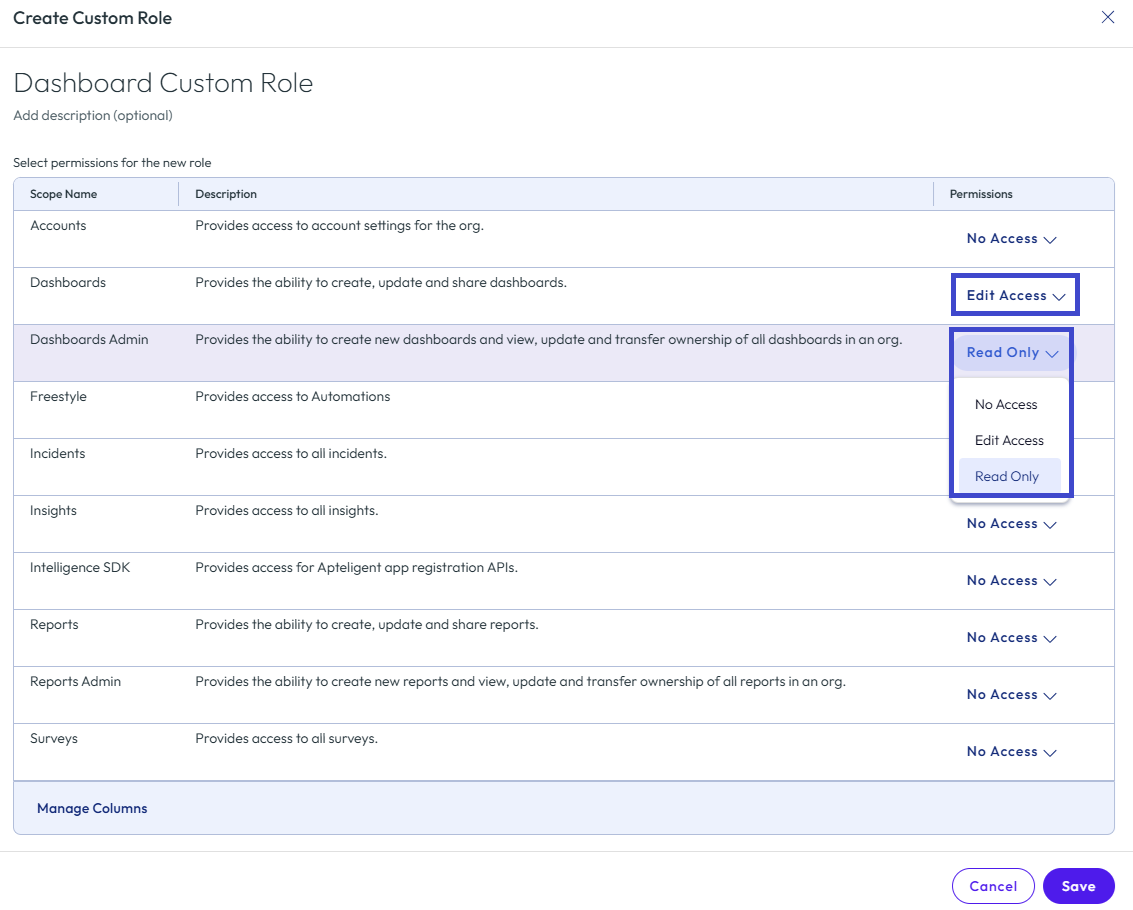Open Reports permission dropdown
This screenshot has width=1133, height=910.
pos(1012,638)
